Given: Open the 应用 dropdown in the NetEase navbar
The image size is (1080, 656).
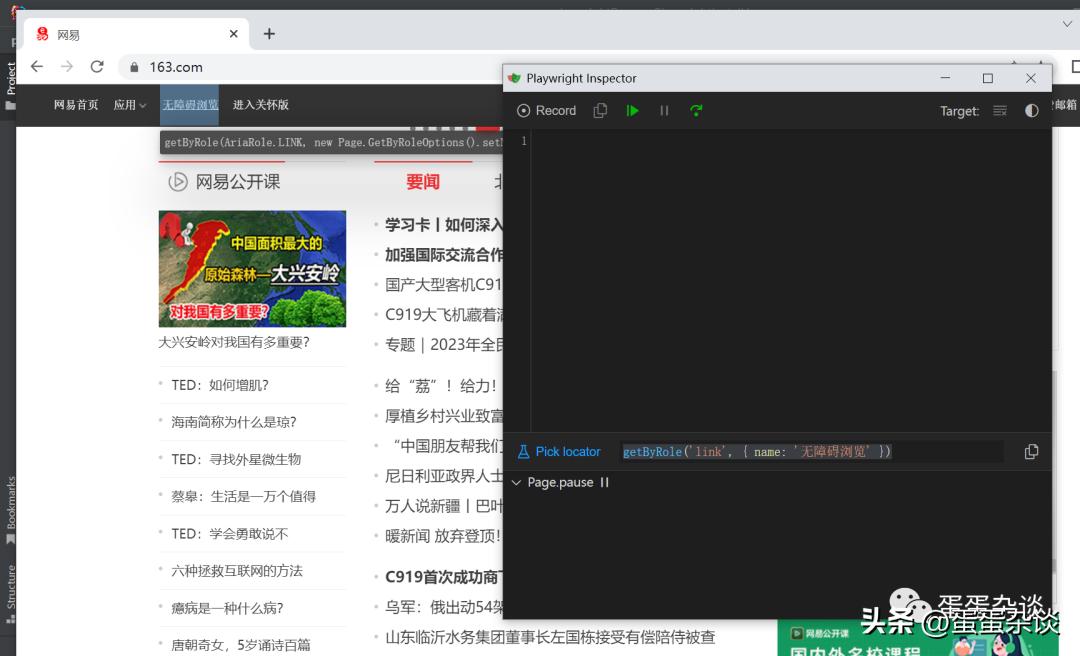Looking at the screenshot, I should (x=128, y=105).
